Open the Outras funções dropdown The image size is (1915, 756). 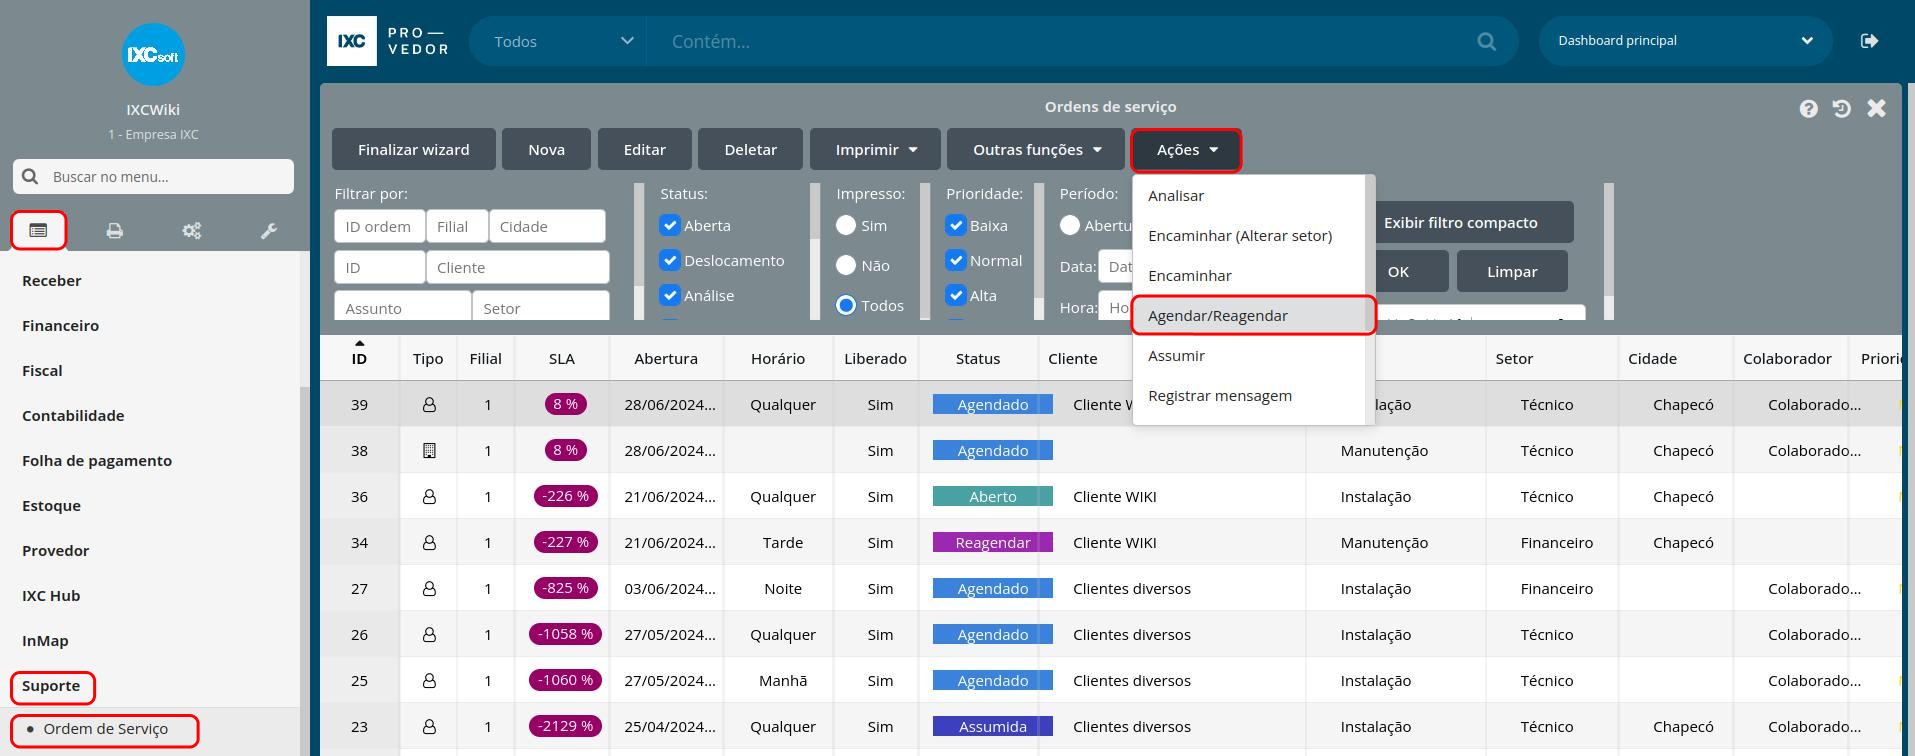pos(1037,150)
